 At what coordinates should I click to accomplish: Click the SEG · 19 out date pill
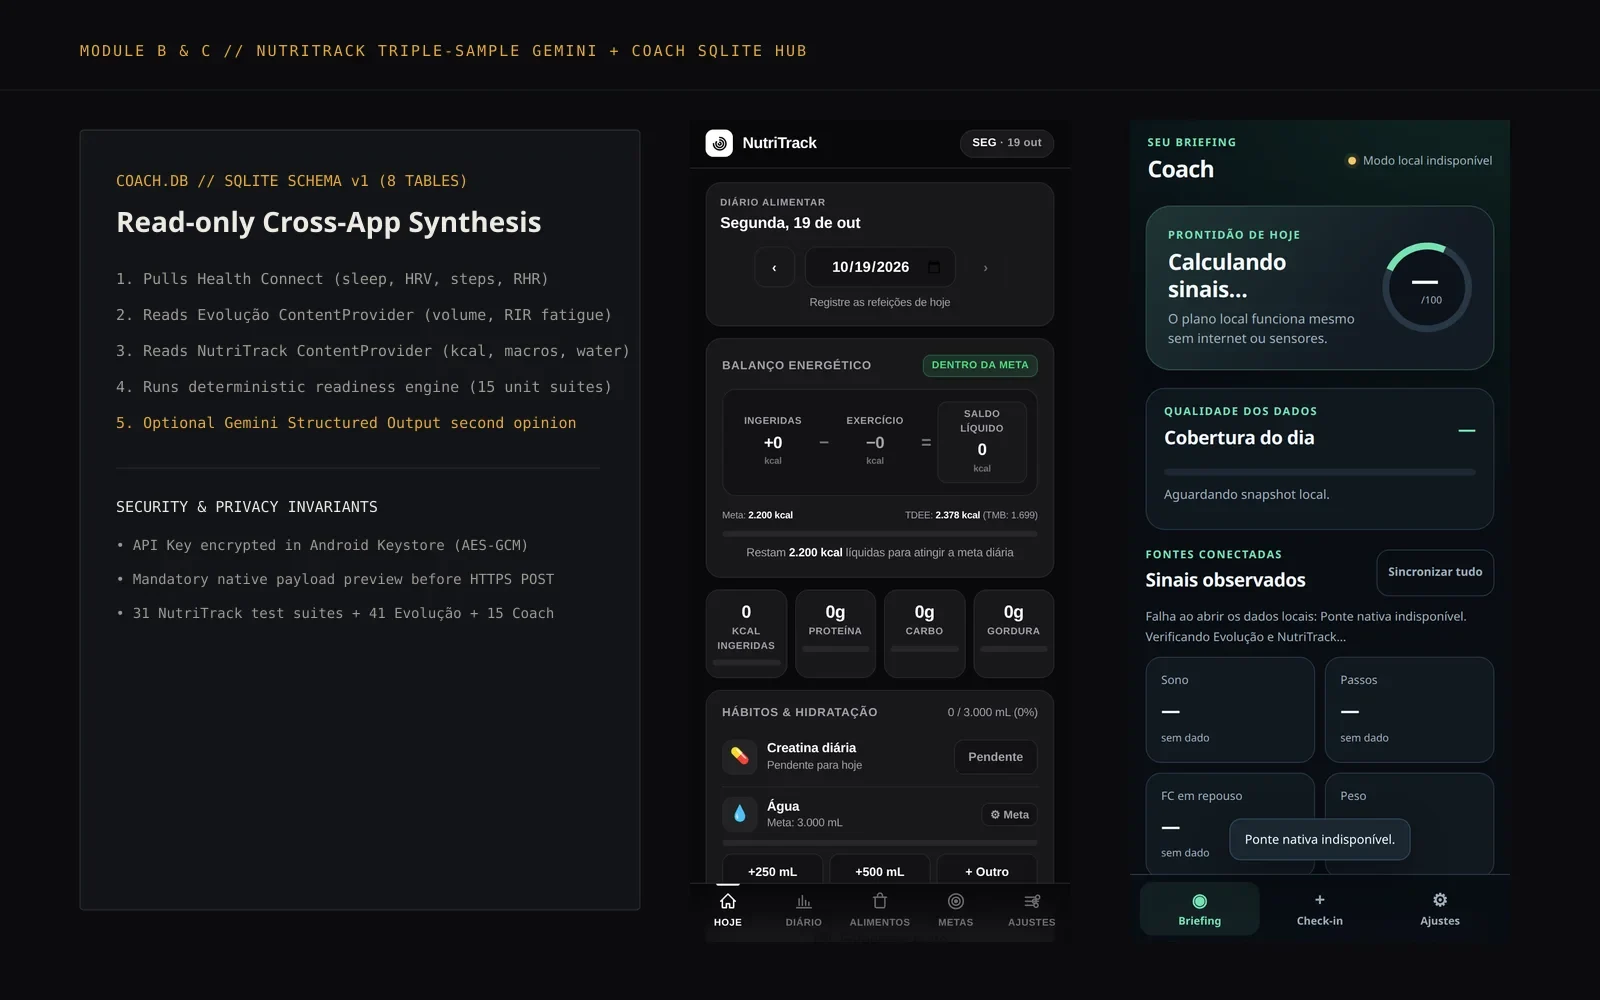click(x=1007, y=143)
